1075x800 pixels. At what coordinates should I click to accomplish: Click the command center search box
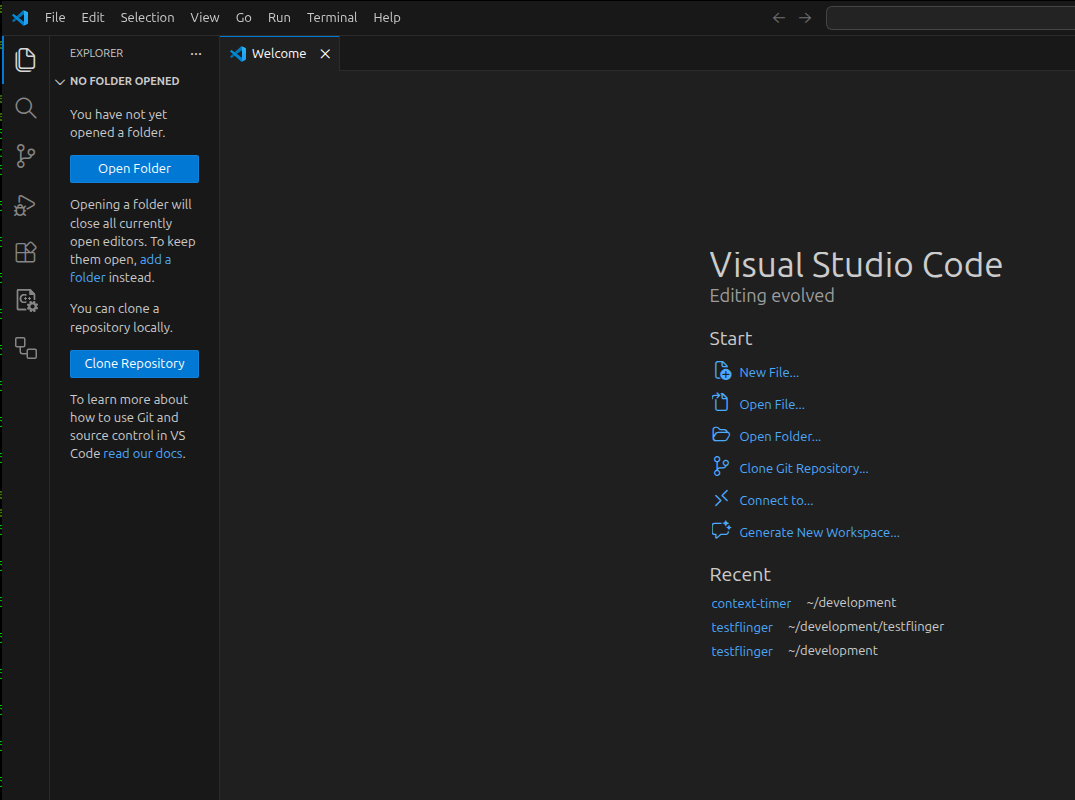tap(950, 18)
